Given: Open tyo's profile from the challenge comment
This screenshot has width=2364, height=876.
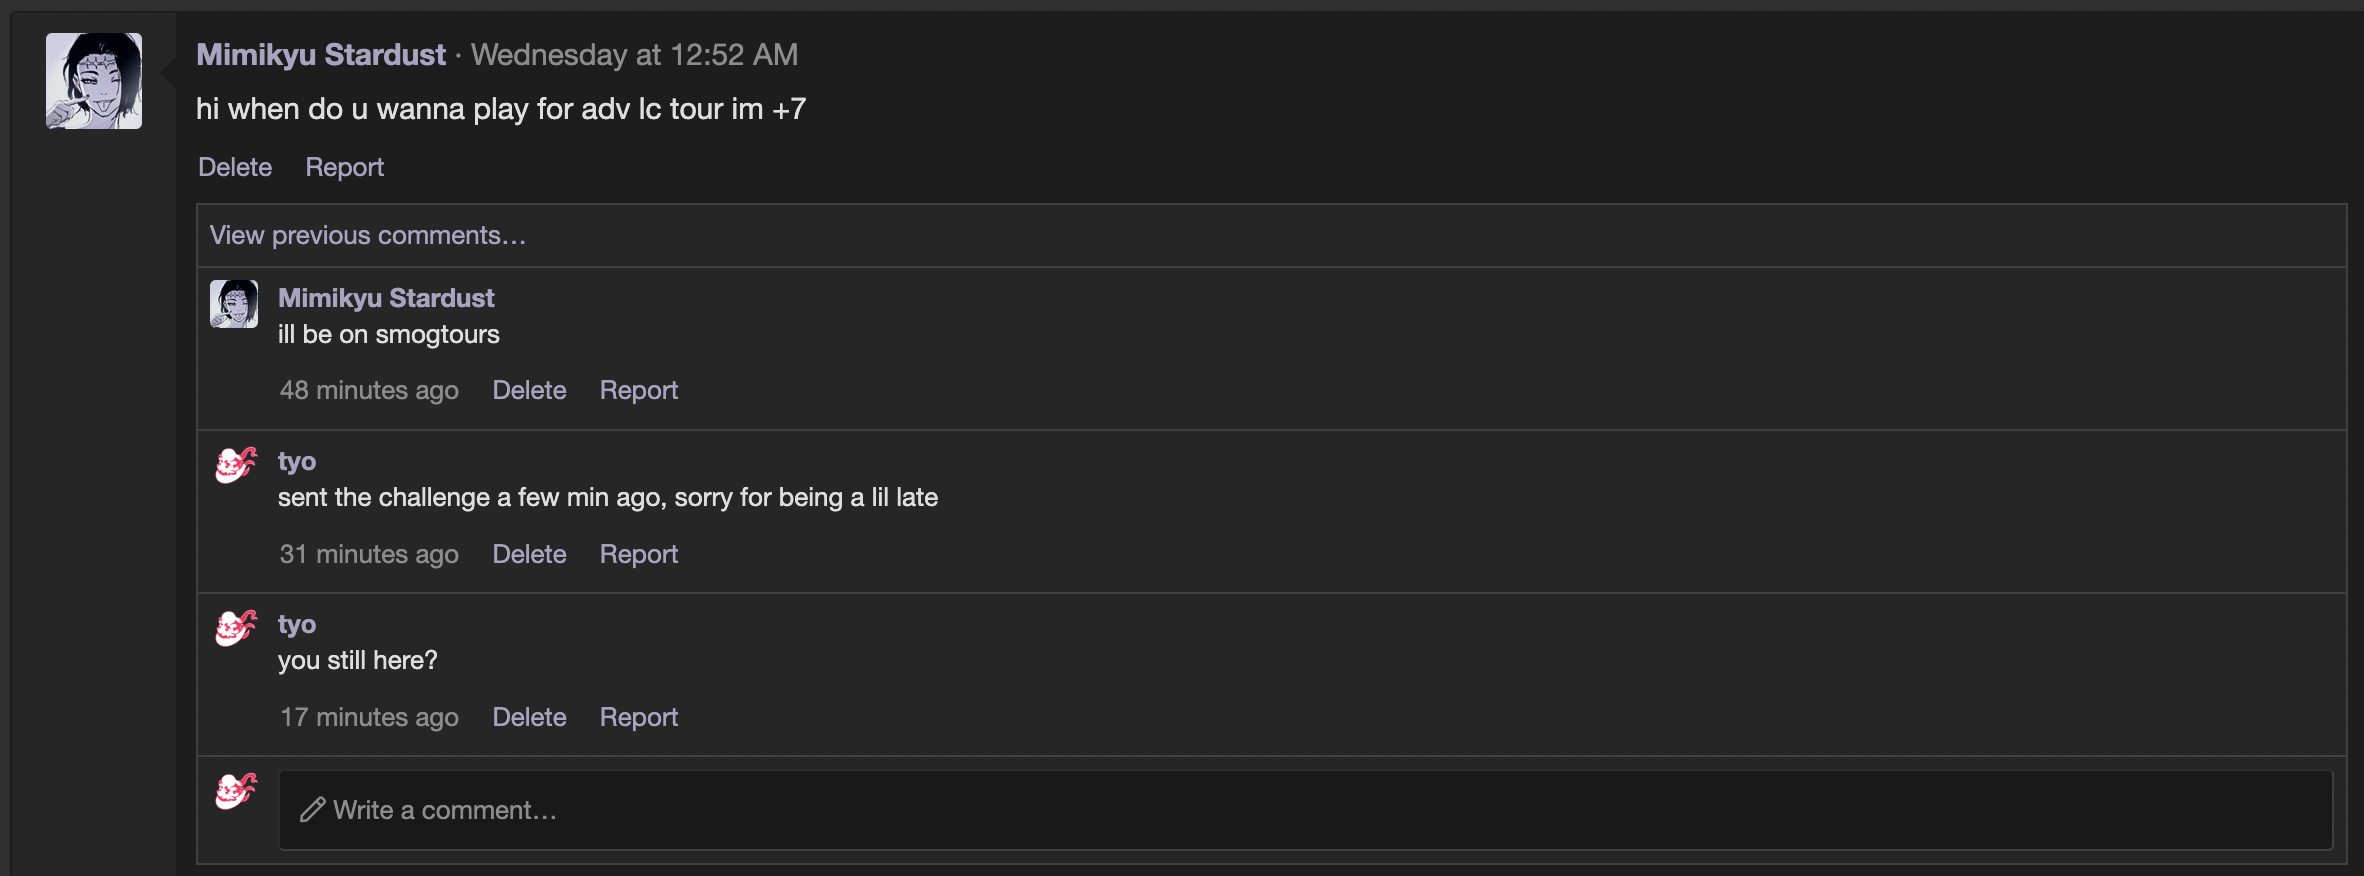Looking at the screenshot, I should 297,461.
